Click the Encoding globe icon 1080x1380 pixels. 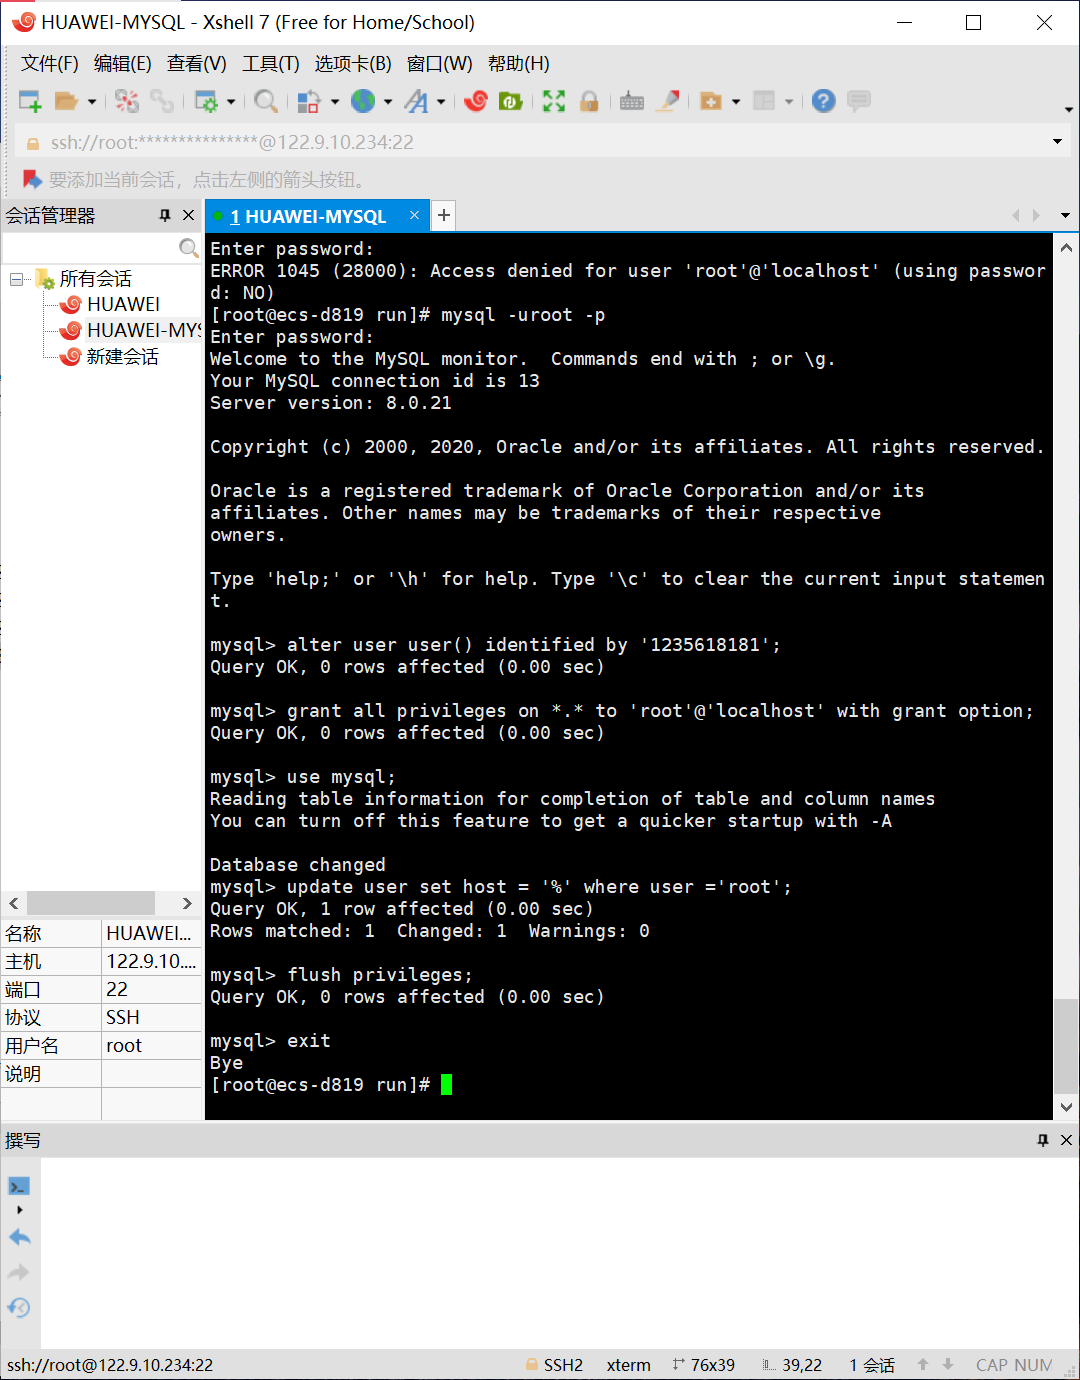click(x=363, y=101)
